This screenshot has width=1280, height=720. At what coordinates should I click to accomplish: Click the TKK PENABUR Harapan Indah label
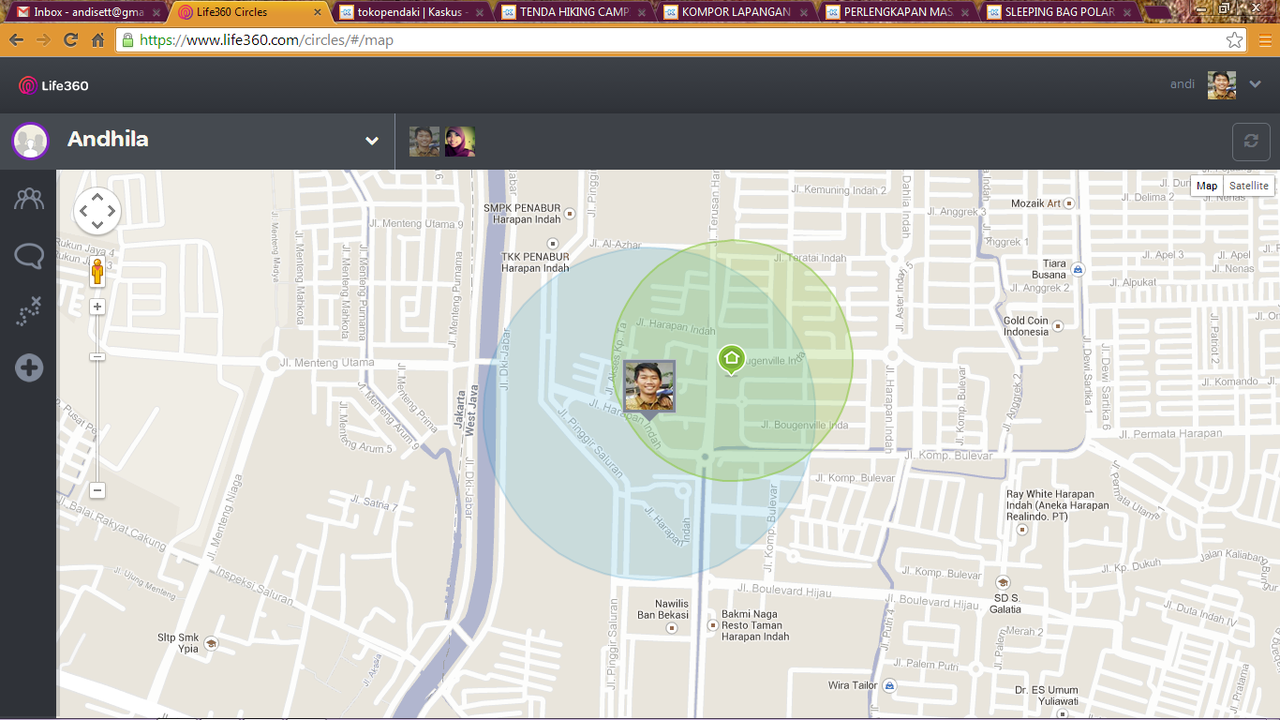[535, 262]
